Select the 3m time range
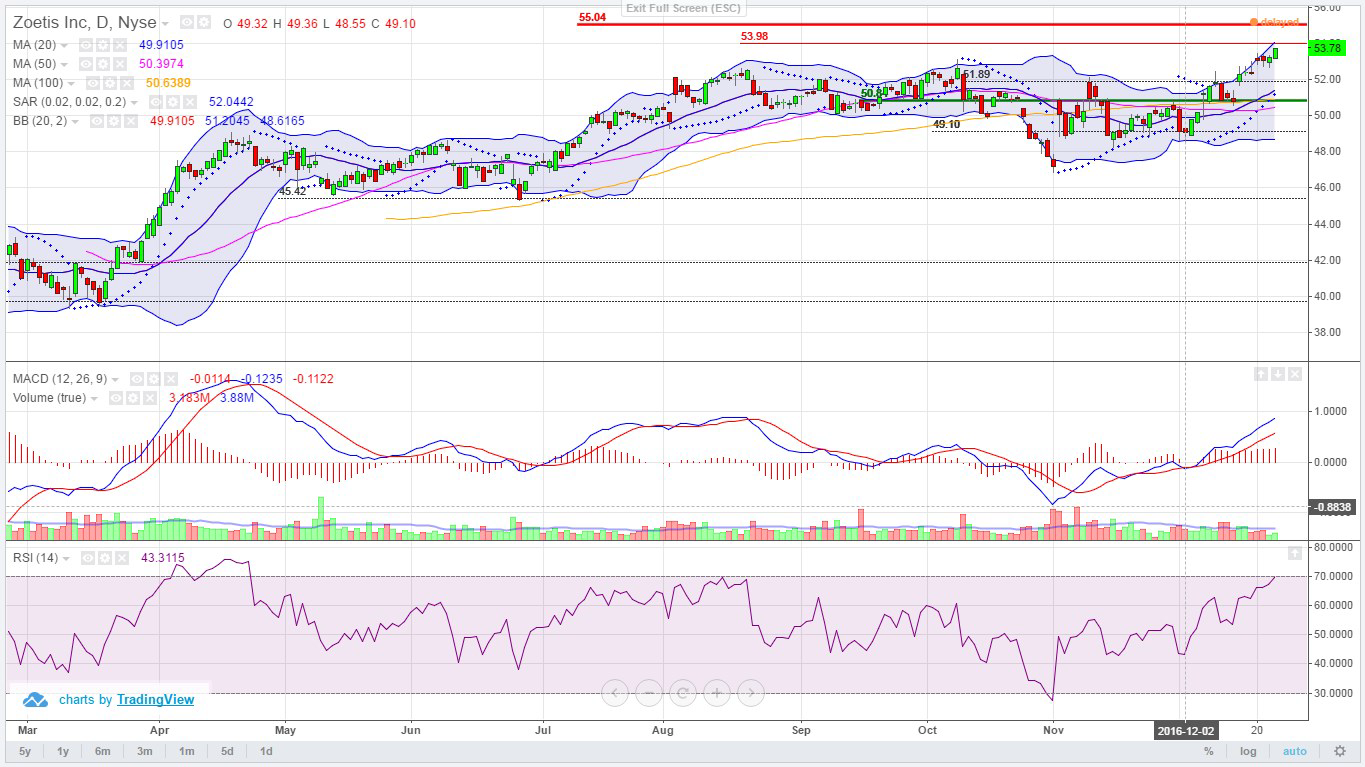 145,751
